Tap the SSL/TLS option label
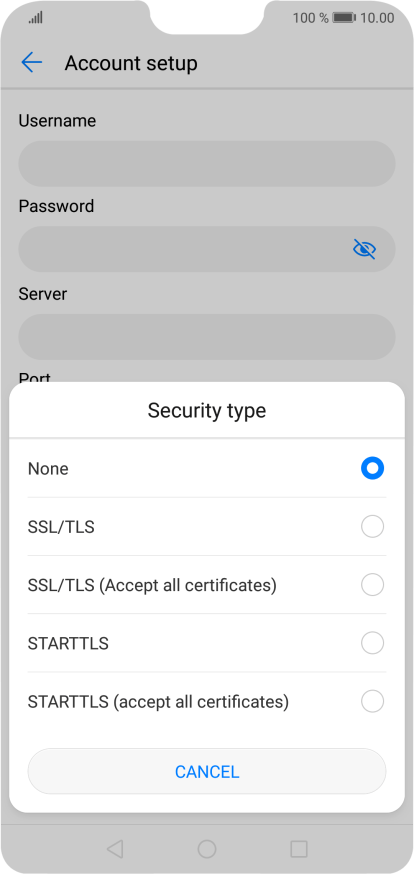 (61, 527)
